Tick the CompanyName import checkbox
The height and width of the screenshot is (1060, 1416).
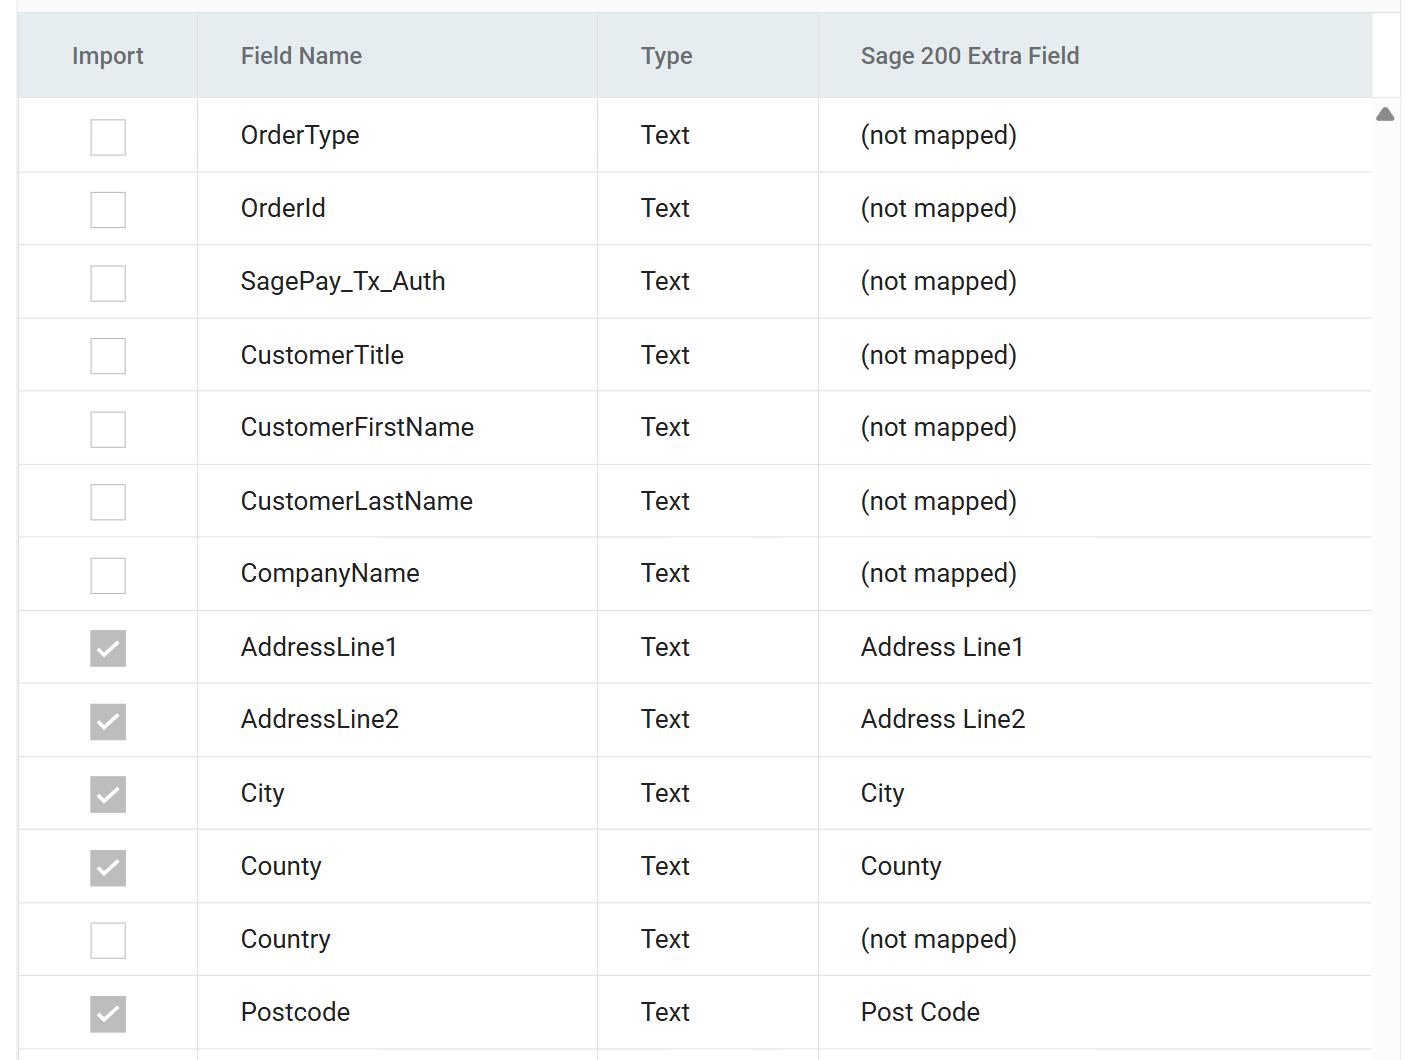108,575
